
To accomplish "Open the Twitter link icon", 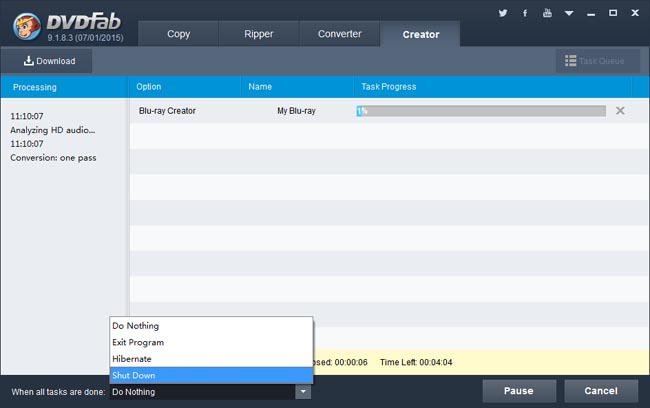I will coord(502,14).
